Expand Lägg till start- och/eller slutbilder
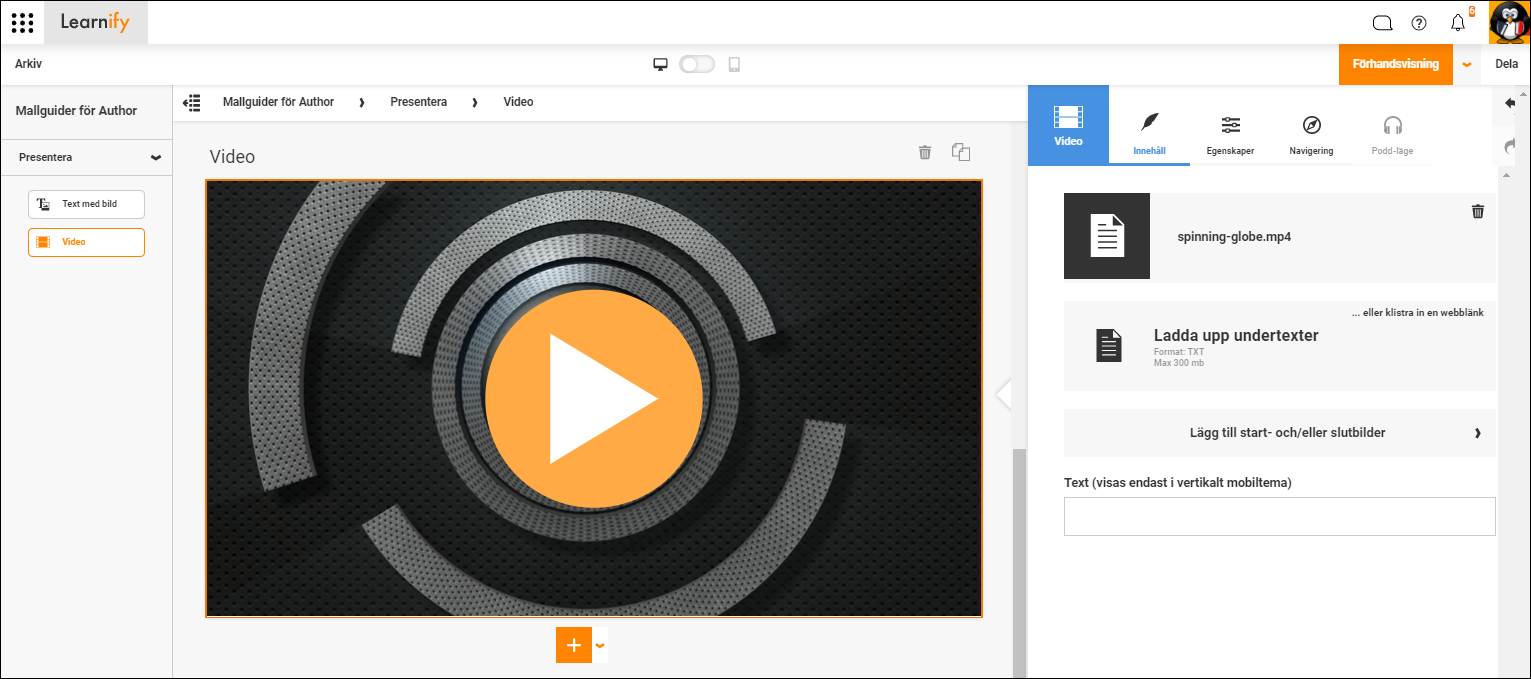The height and width of the screenshot is (679, 1531). [1280, 433]
